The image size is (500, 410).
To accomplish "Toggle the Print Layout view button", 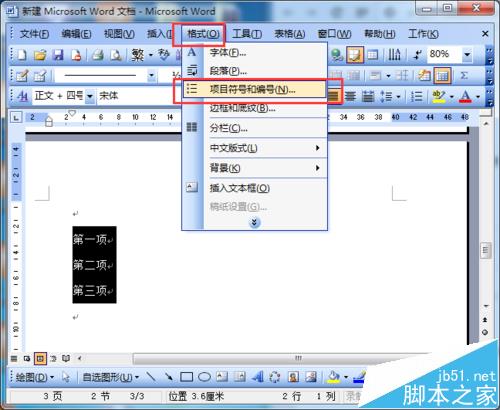I will [x=40, y=359].
